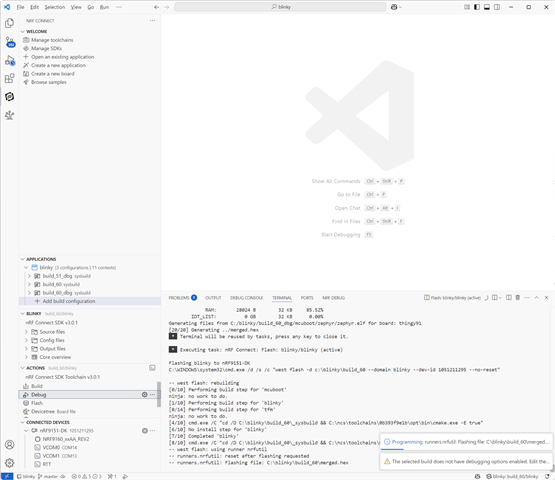
Task: Collapse the CONNECTED DEVICES section
Action: pyautogui.click(x=23, y=422)
